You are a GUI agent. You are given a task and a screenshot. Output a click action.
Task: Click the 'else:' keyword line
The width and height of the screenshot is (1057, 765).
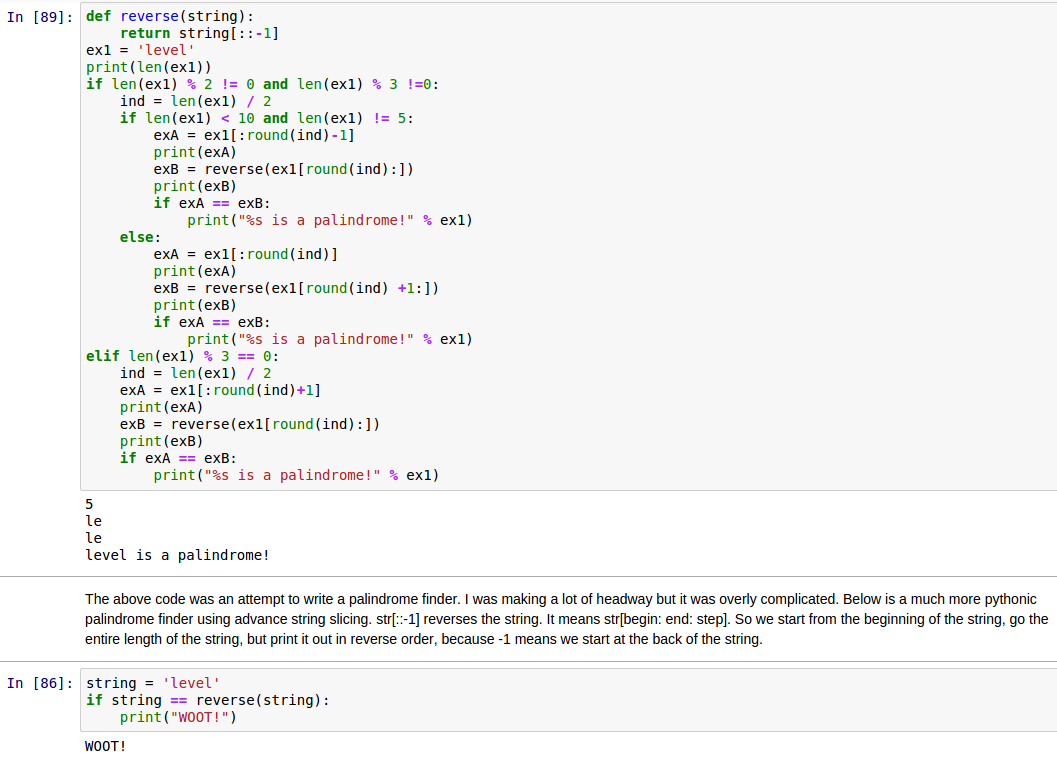click(x=140, y=237)
